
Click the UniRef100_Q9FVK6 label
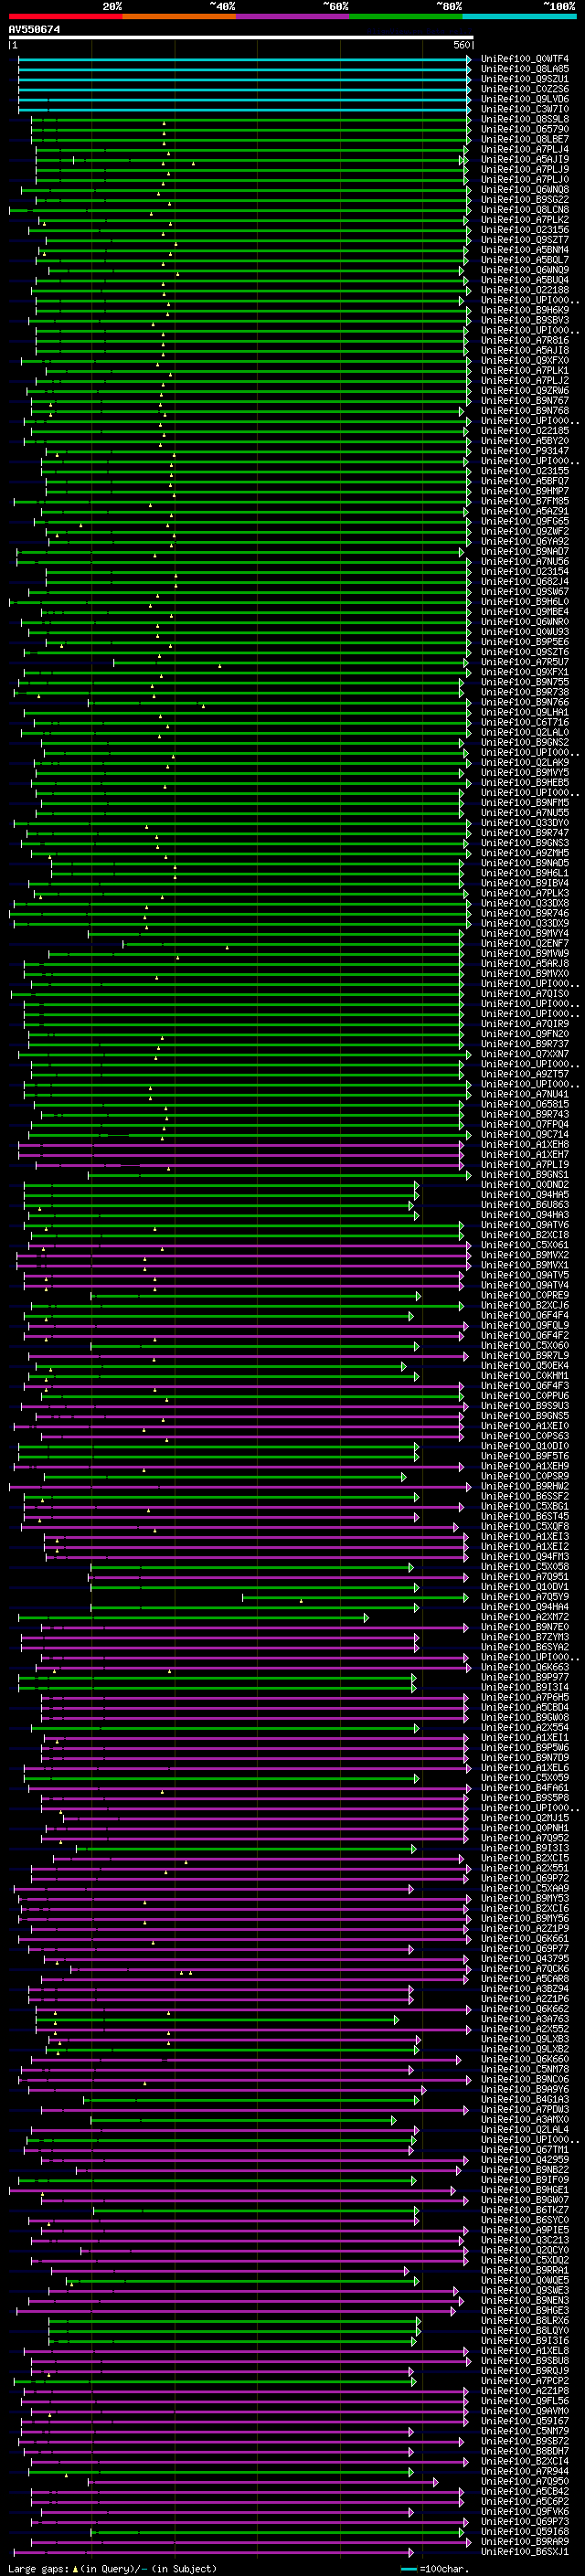click(x=525, y=2511)
